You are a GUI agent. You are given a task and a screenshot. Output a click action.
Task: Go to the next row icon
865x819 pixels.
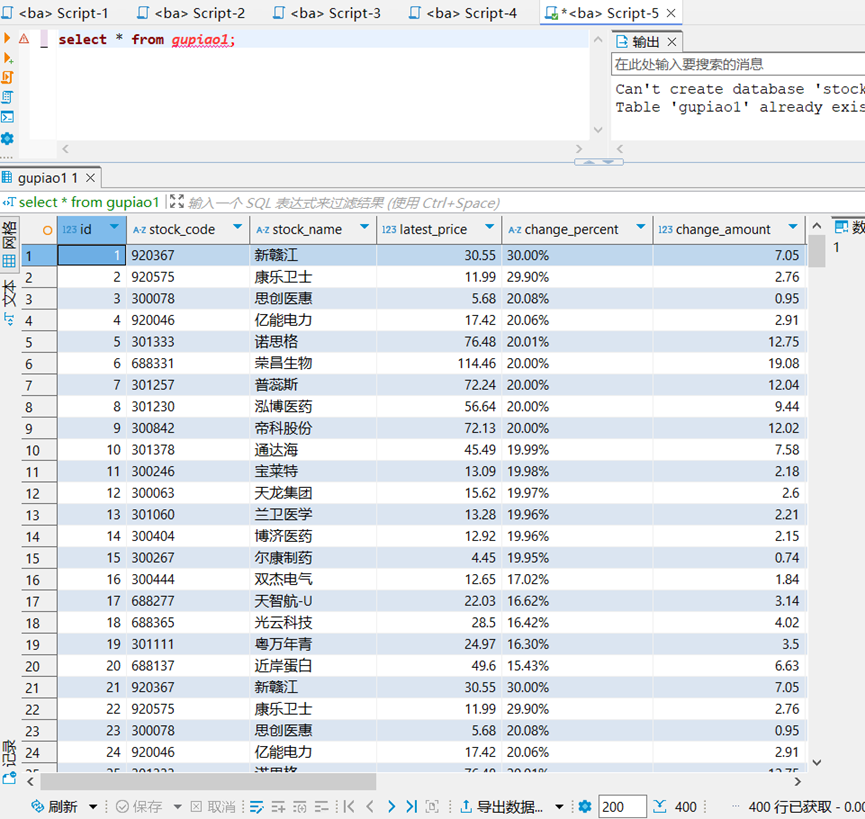point(391,807)
